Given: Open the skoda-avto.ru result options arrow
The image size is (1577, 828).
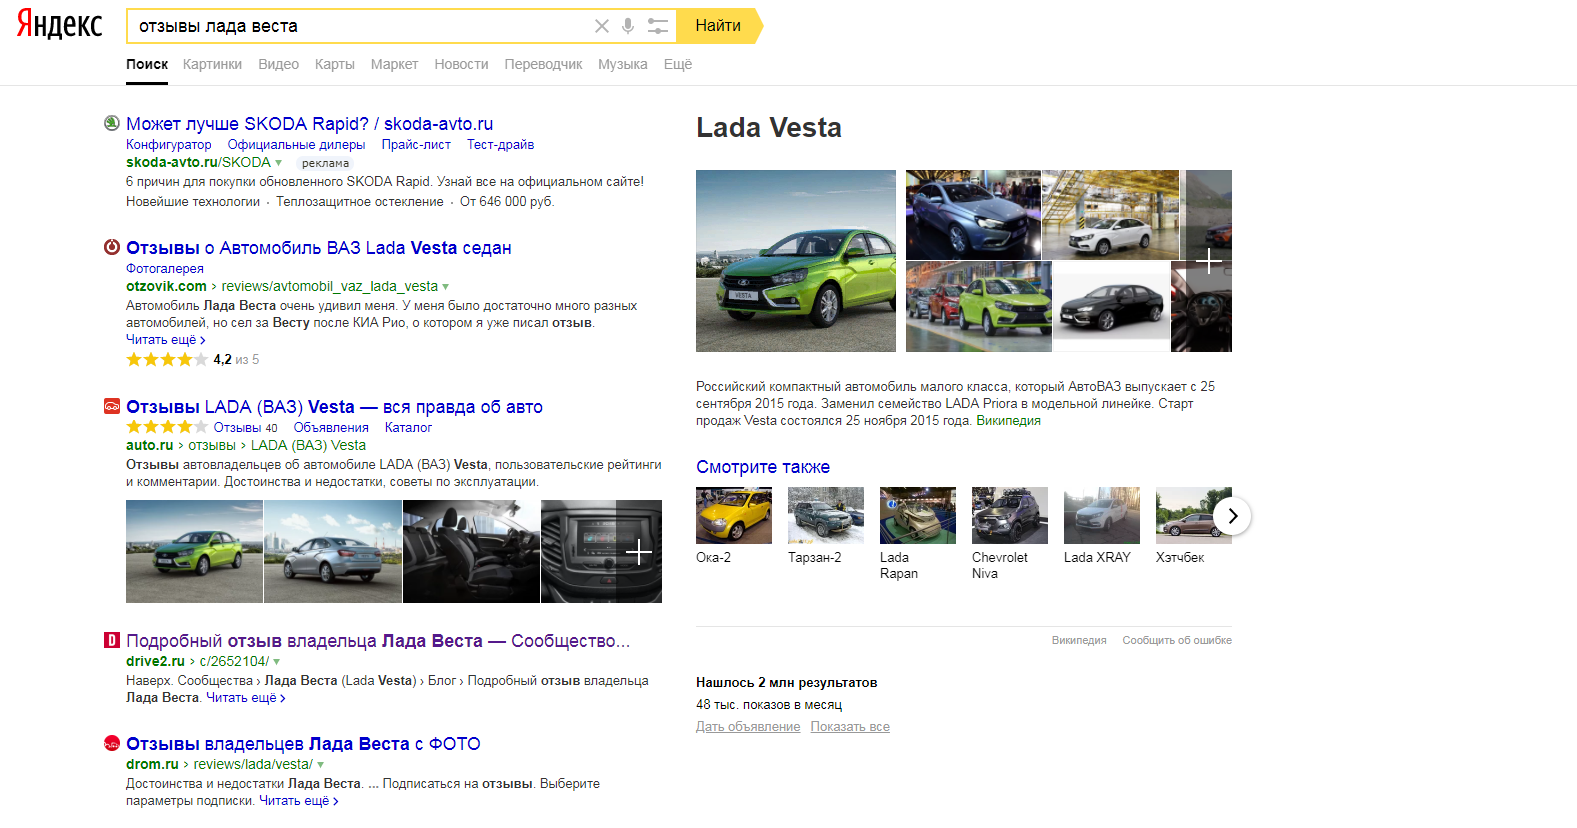Looking at the screenshot, I should coord(279,163).
